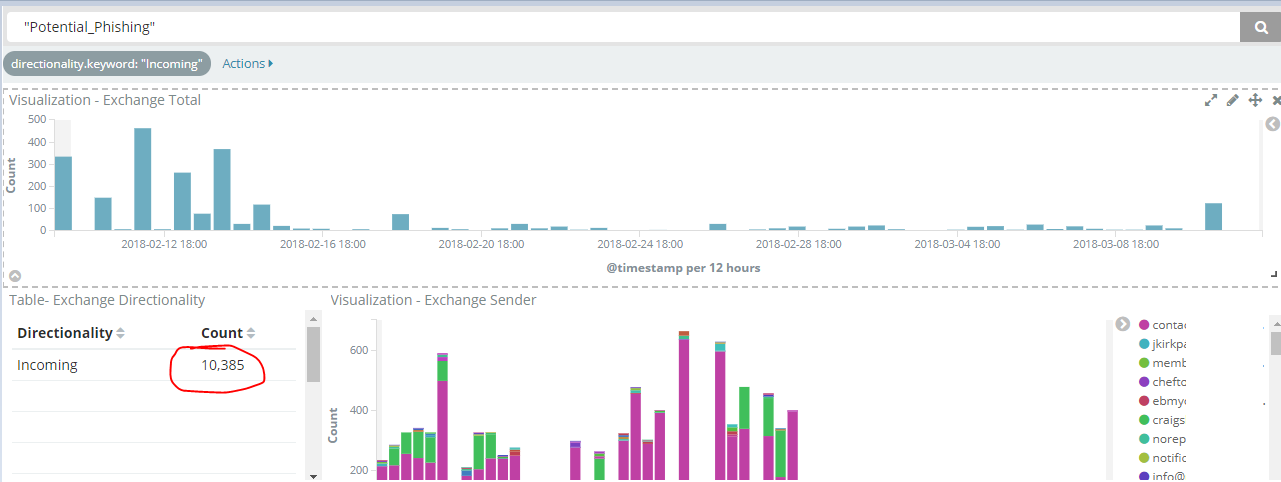1281x482 pixels.
Task: Click the "jkirkpa" legend entry
Action: [1162, 344]
